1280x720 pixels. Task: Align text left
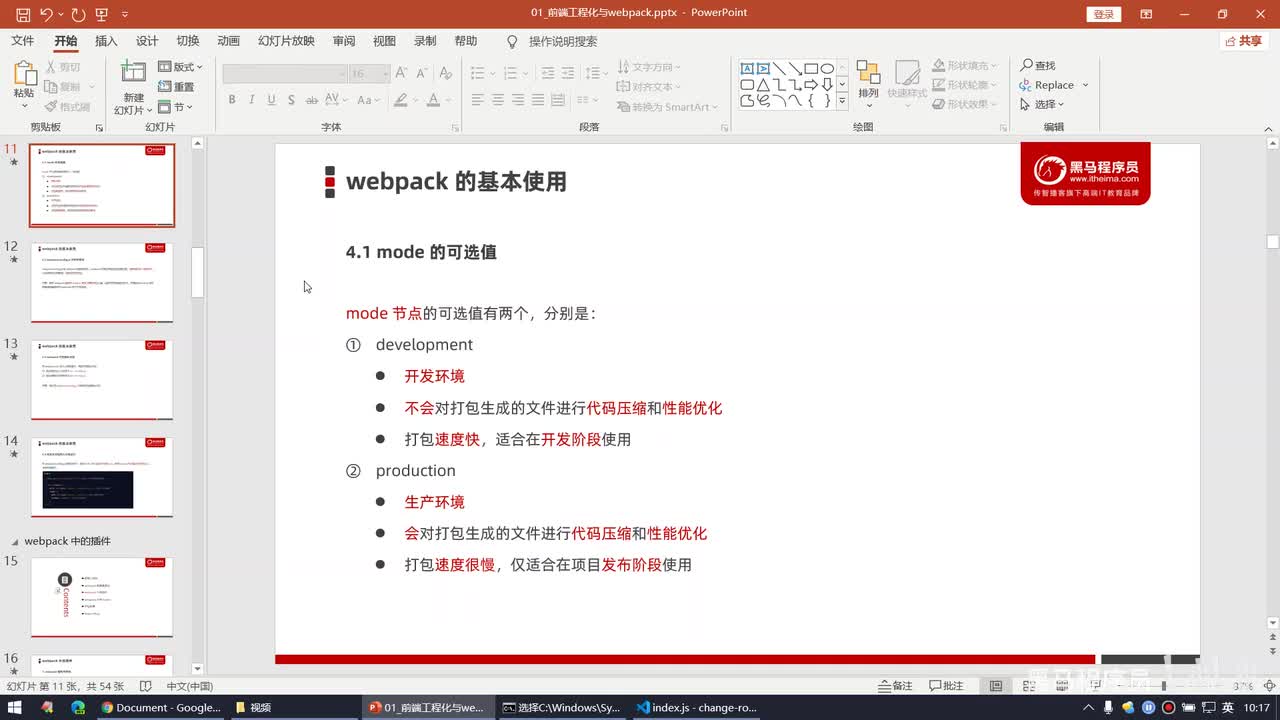[x=477, y=100]
